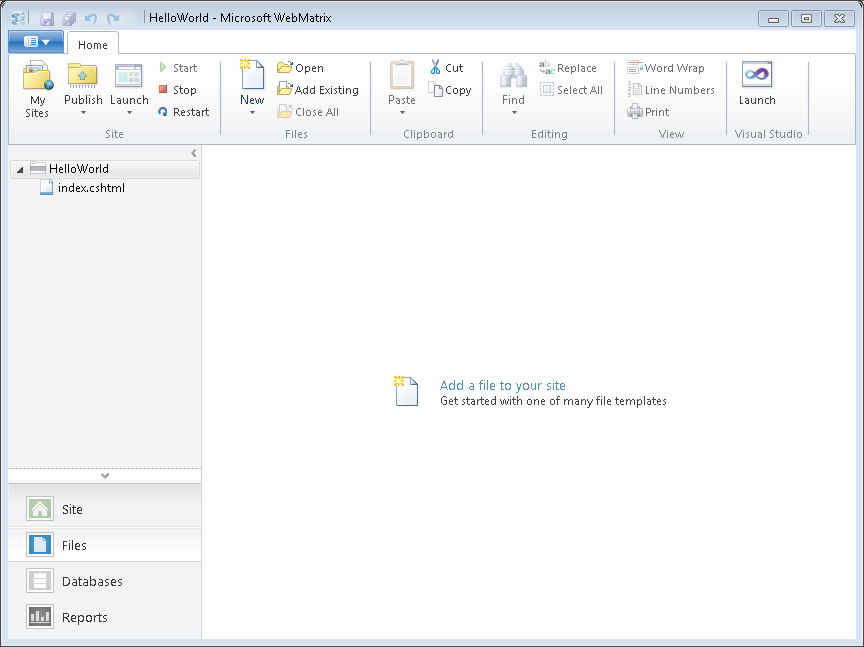The width and height of the screenshot is (864, 647).
Task: Click the Copy button
Action: coord(450,90)
